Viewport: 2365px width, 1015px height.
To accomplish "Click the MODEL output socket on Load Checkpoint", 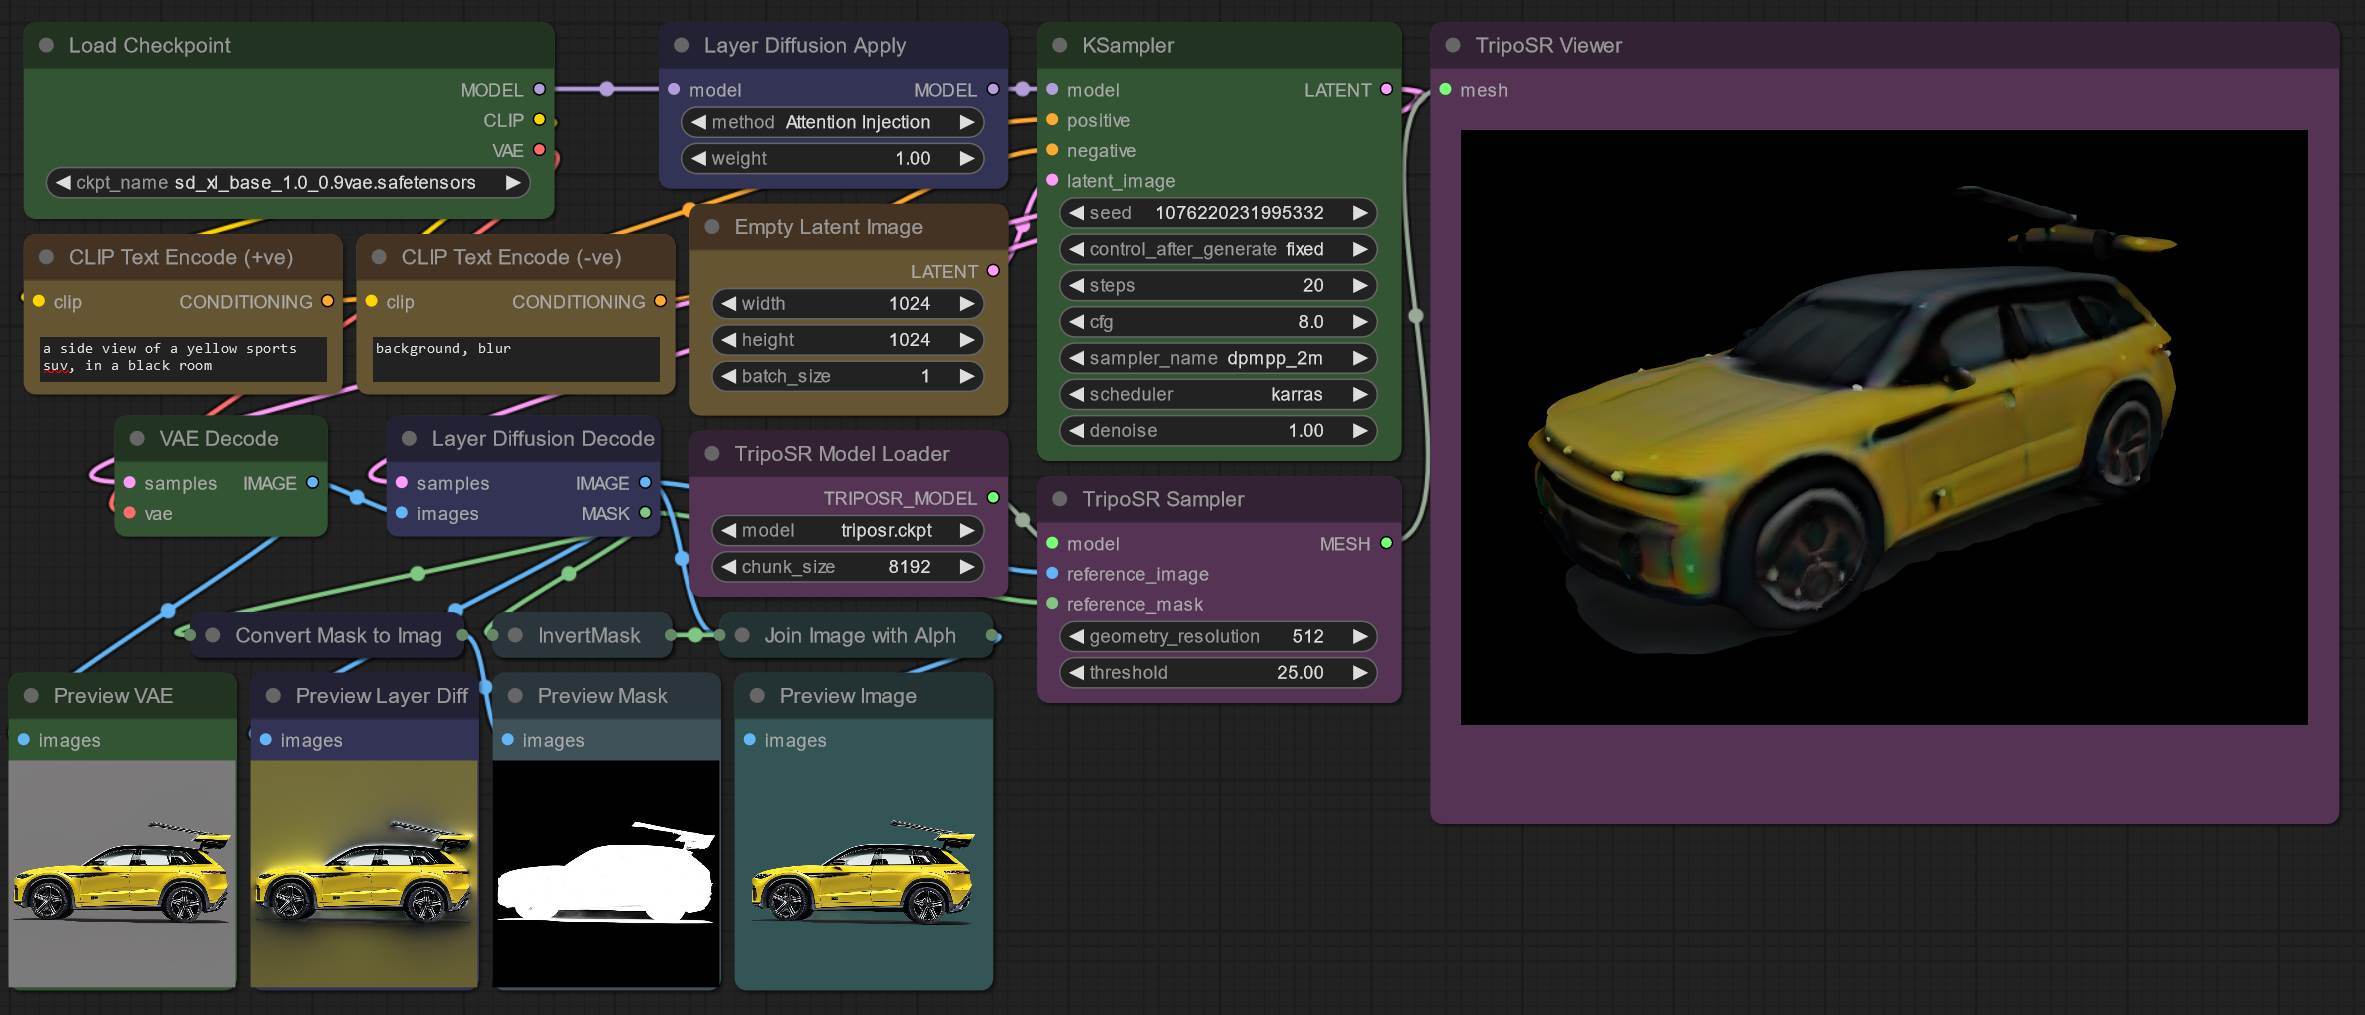I will tap(539, 89).
